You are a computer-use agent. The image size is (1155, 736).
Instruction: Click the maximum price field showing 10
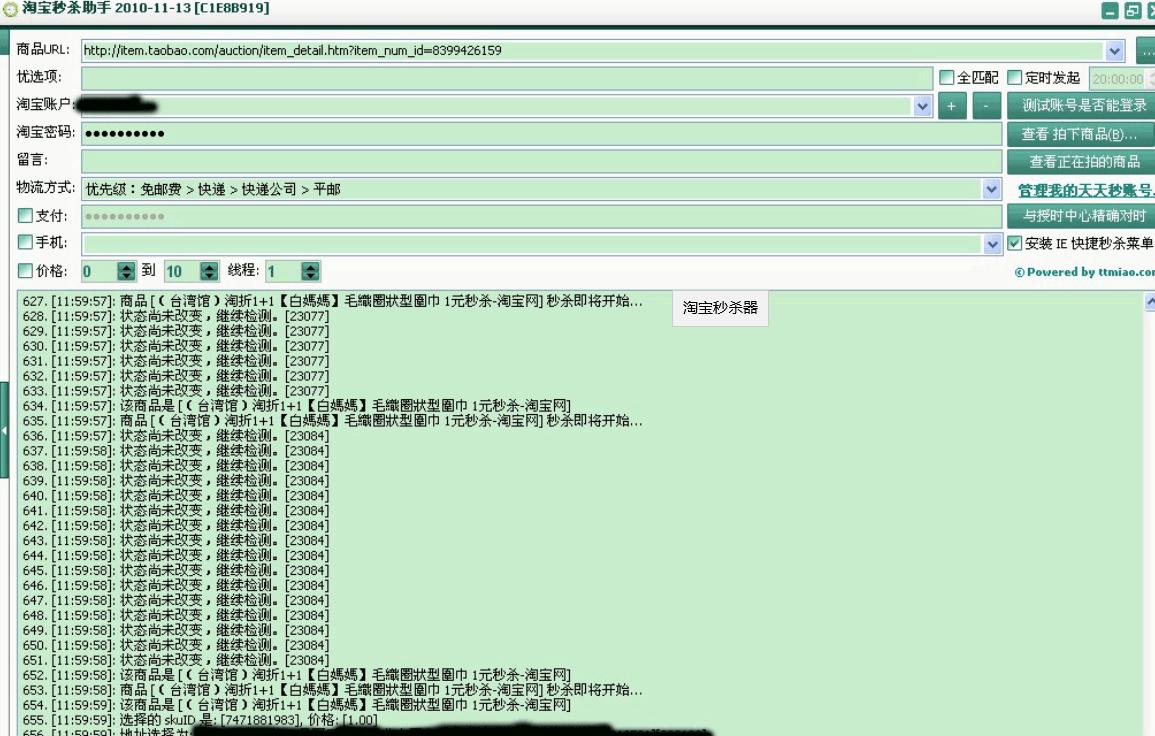(182, 271)
